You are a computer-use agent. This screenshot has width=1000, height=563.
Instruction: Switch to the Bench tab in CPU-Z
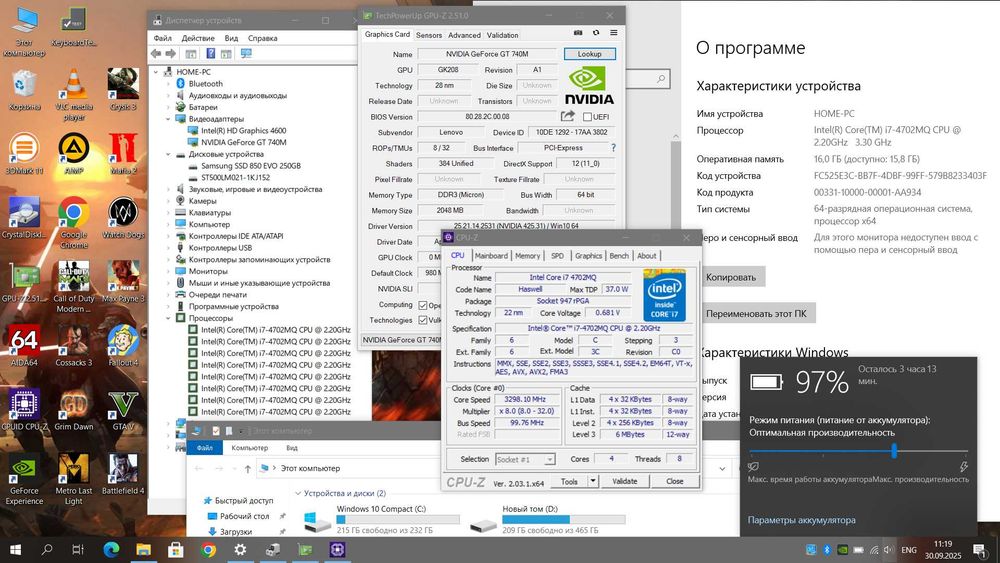[619, 256]
